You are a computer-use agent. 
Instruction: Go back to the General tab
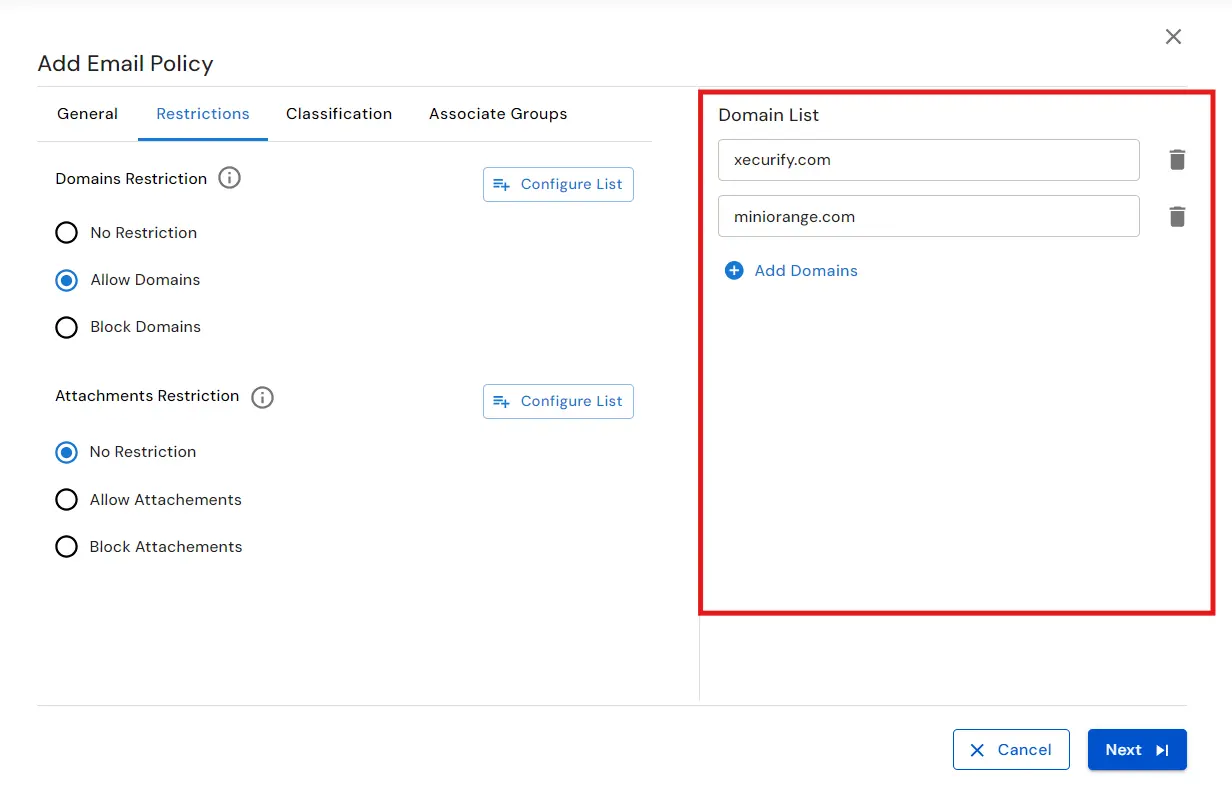(x=87, y=113)
